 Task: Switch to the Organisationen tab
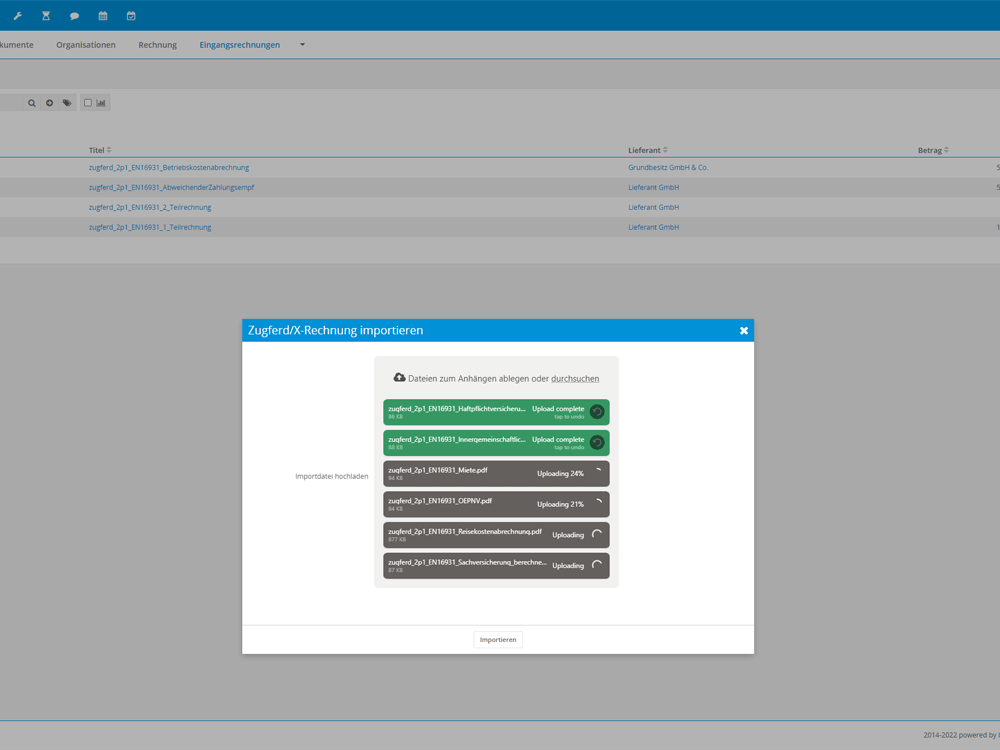click(x=86, y=45)
